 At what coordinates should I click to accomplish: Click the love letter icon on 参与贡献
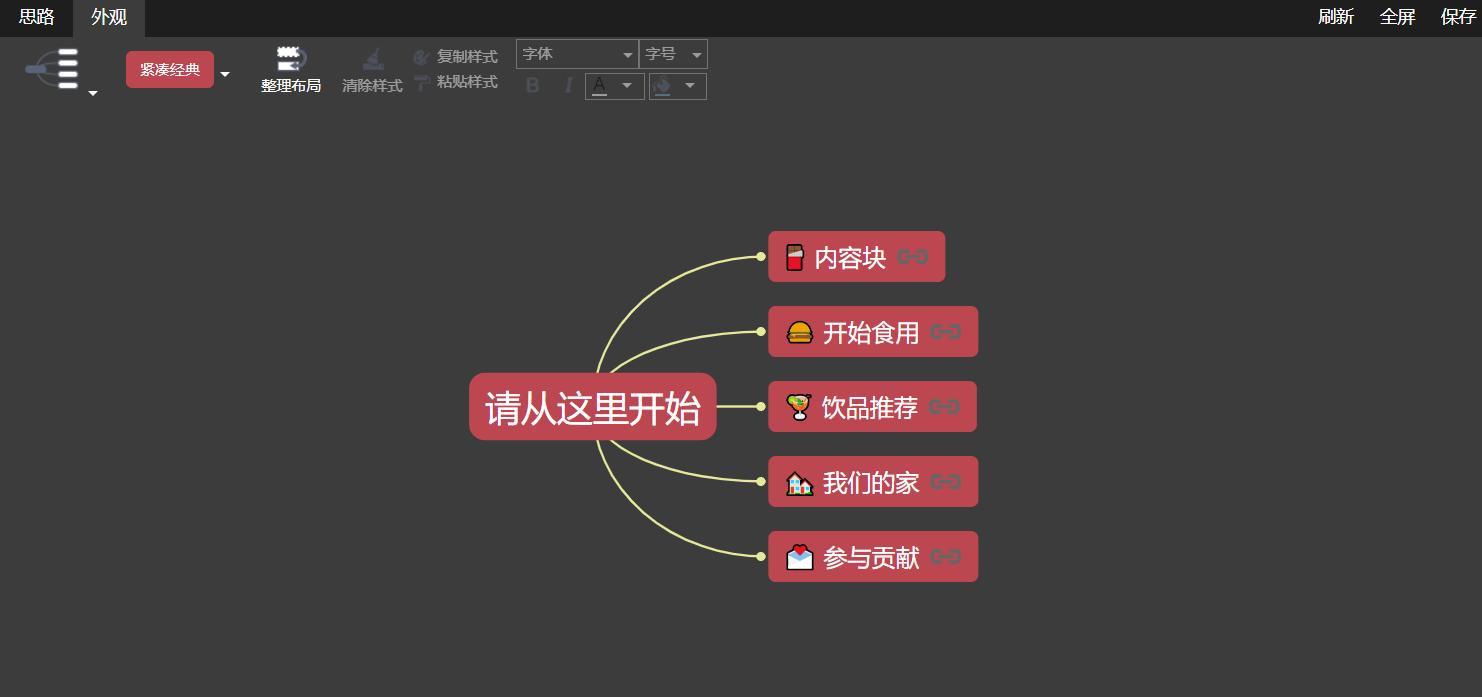(x=799, y=557)
